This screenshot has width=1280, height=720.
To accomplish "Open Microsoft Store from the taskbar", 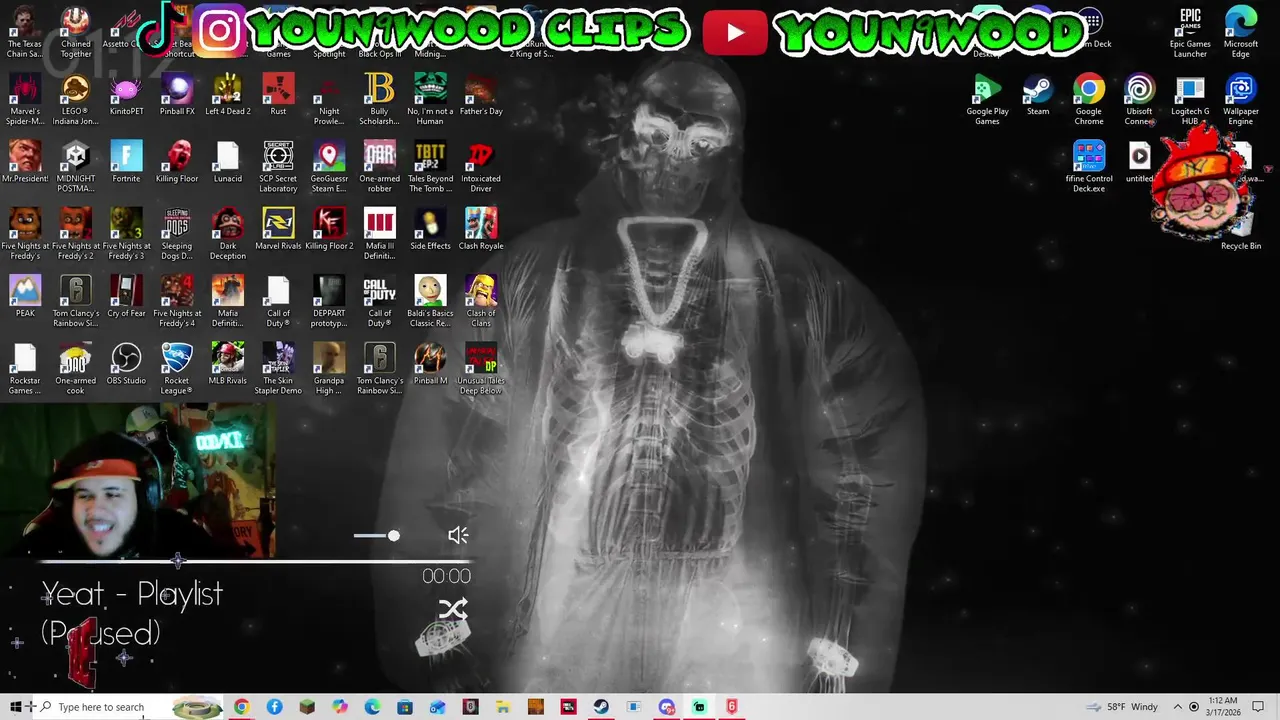I will pos(405,707).
